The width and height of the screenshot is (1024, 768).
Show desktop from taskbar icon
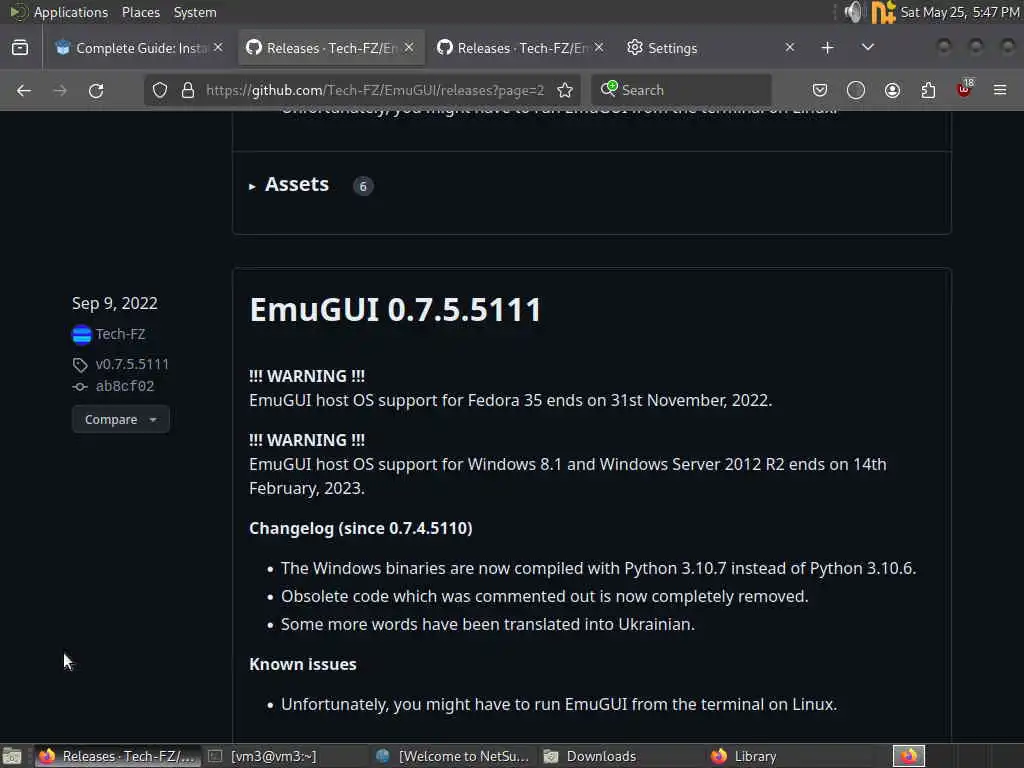12,756
